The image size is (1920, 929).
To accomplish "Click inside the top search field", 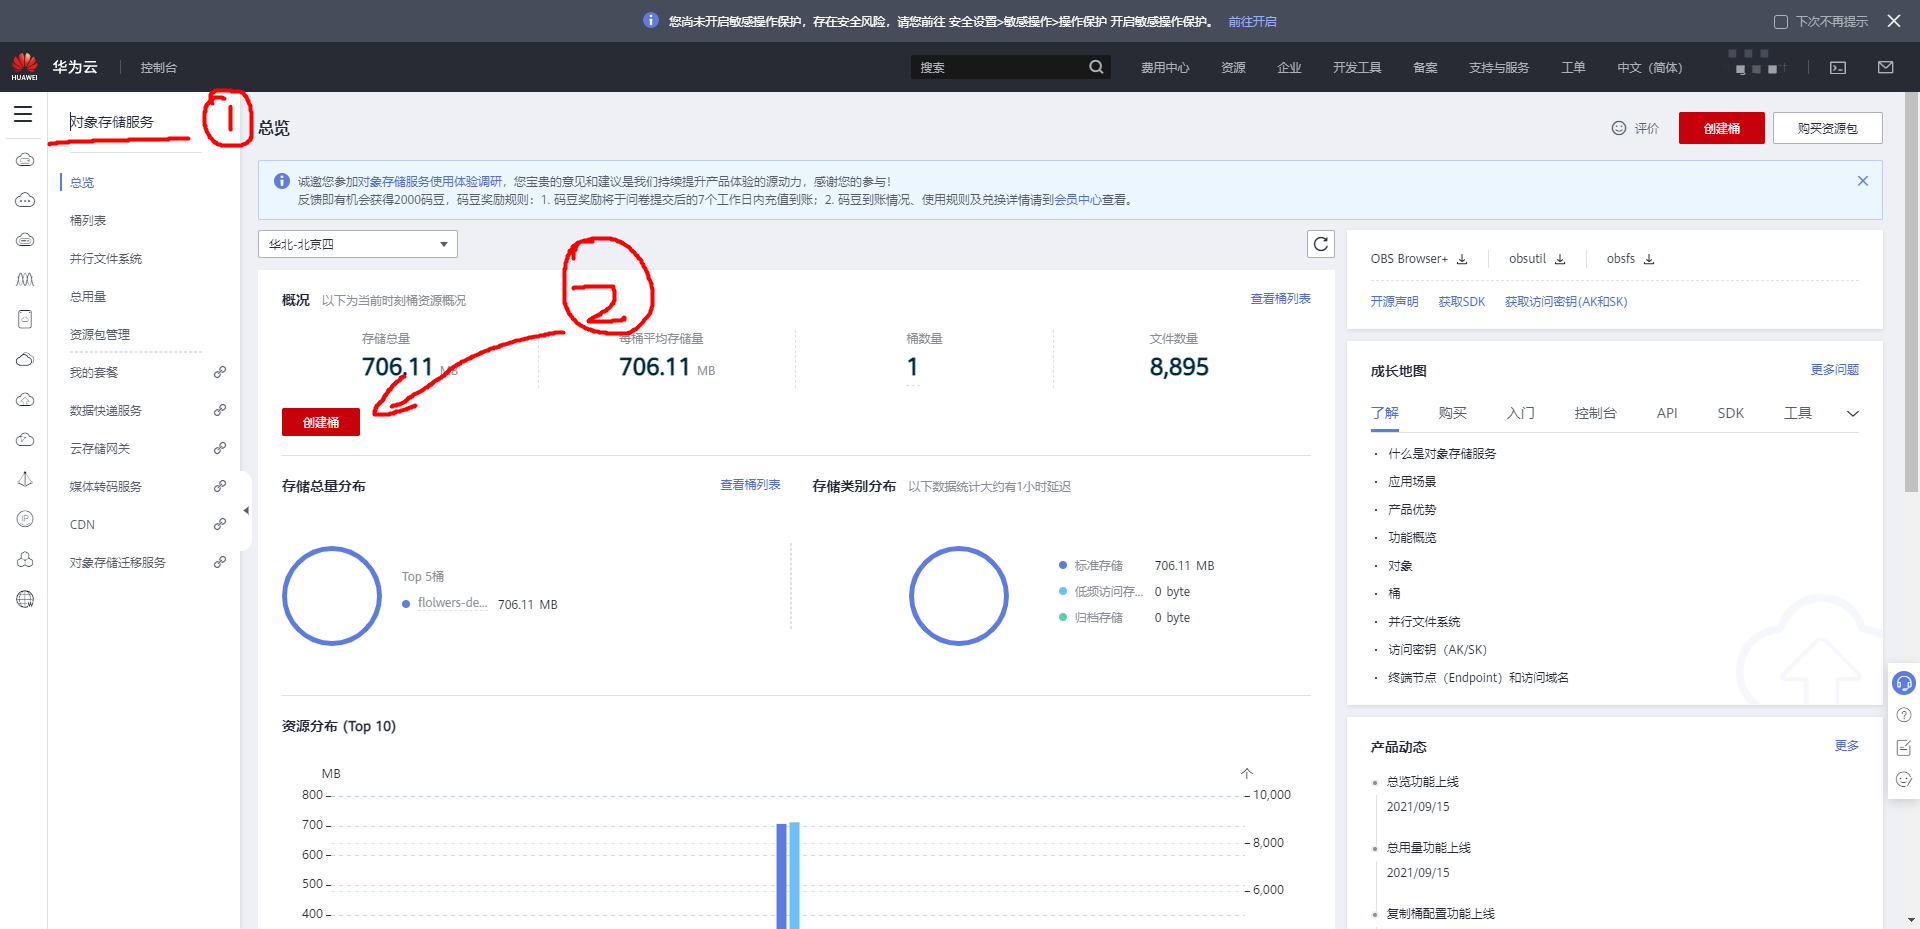I will point(1000,67).
